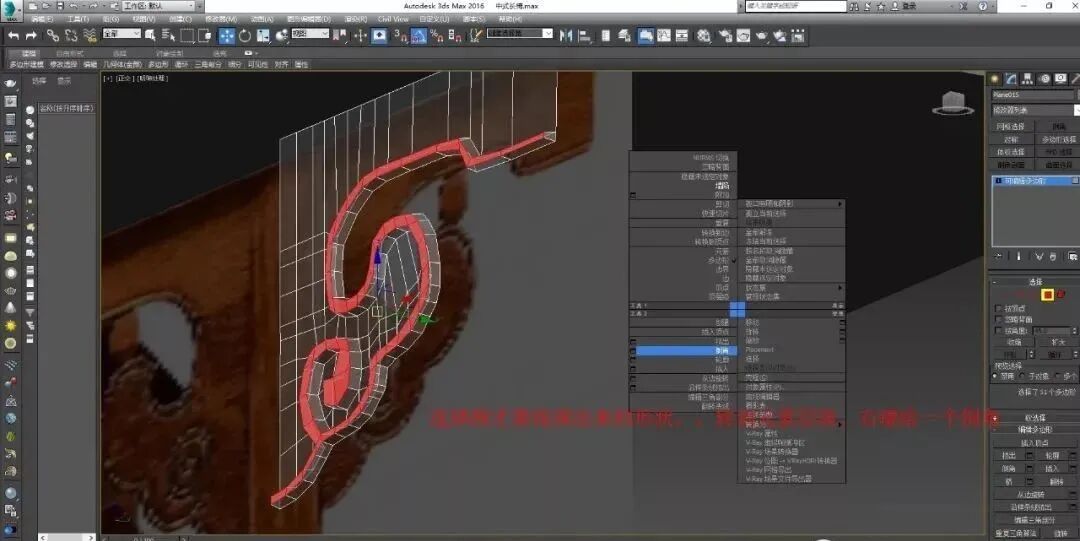Open the 编辑(E) menu
Image resolution: width=1080 pixels, height=541 pixels.
click(x=42, y=19)
